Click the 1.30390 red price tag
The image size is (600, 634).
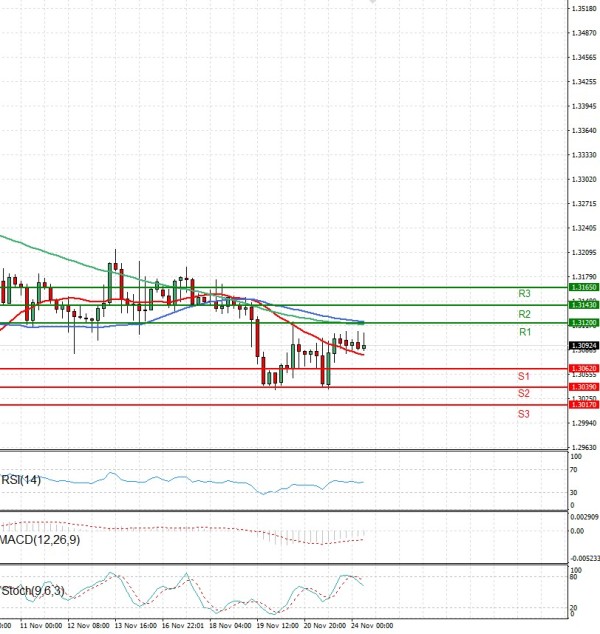click(583, 387)
